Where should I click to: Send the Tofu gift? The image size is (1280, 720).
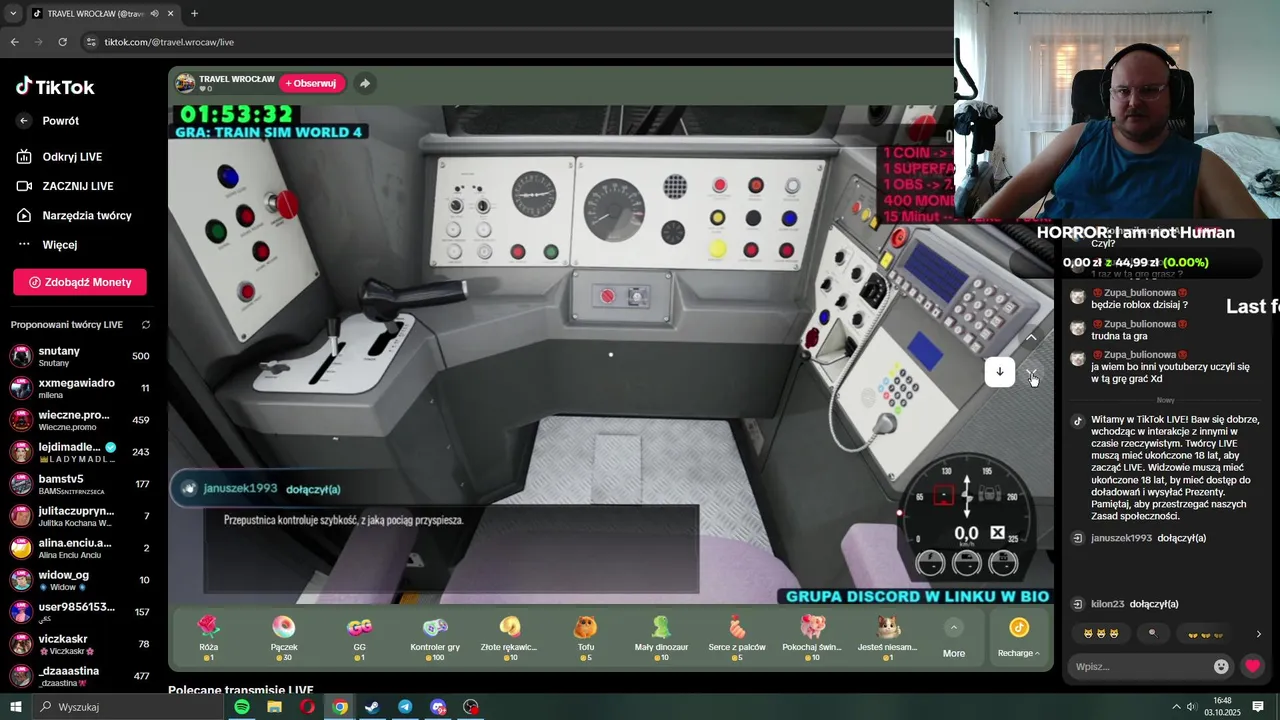[586, 637]
